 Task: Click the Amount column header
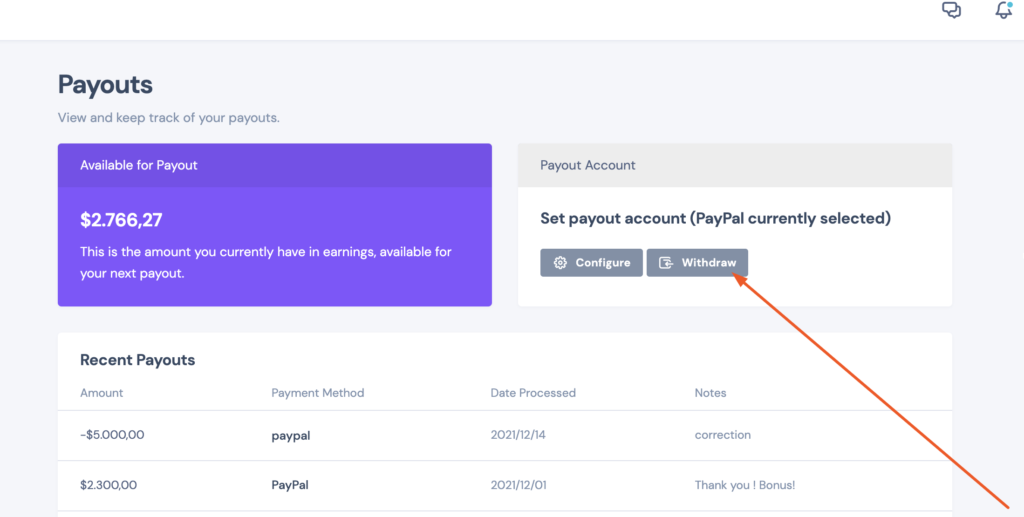coord(101,393)
